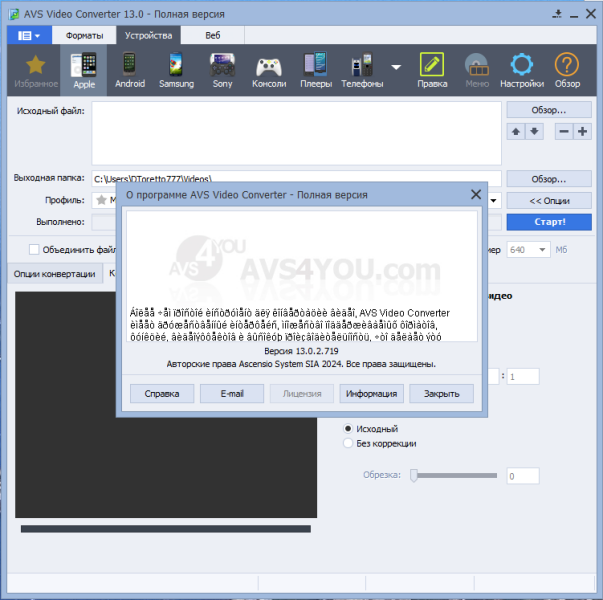Click E-mail button in About dialog
Viewport: 603px width, 600px height.
coord(232,393)
